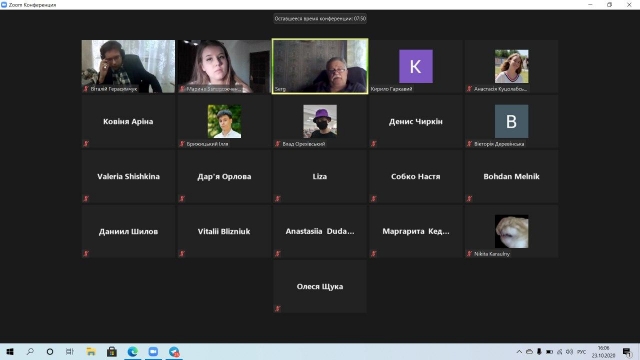Click the Zoom logo in title bar
The height and width of the screenshot is (360, 640).
4,4
